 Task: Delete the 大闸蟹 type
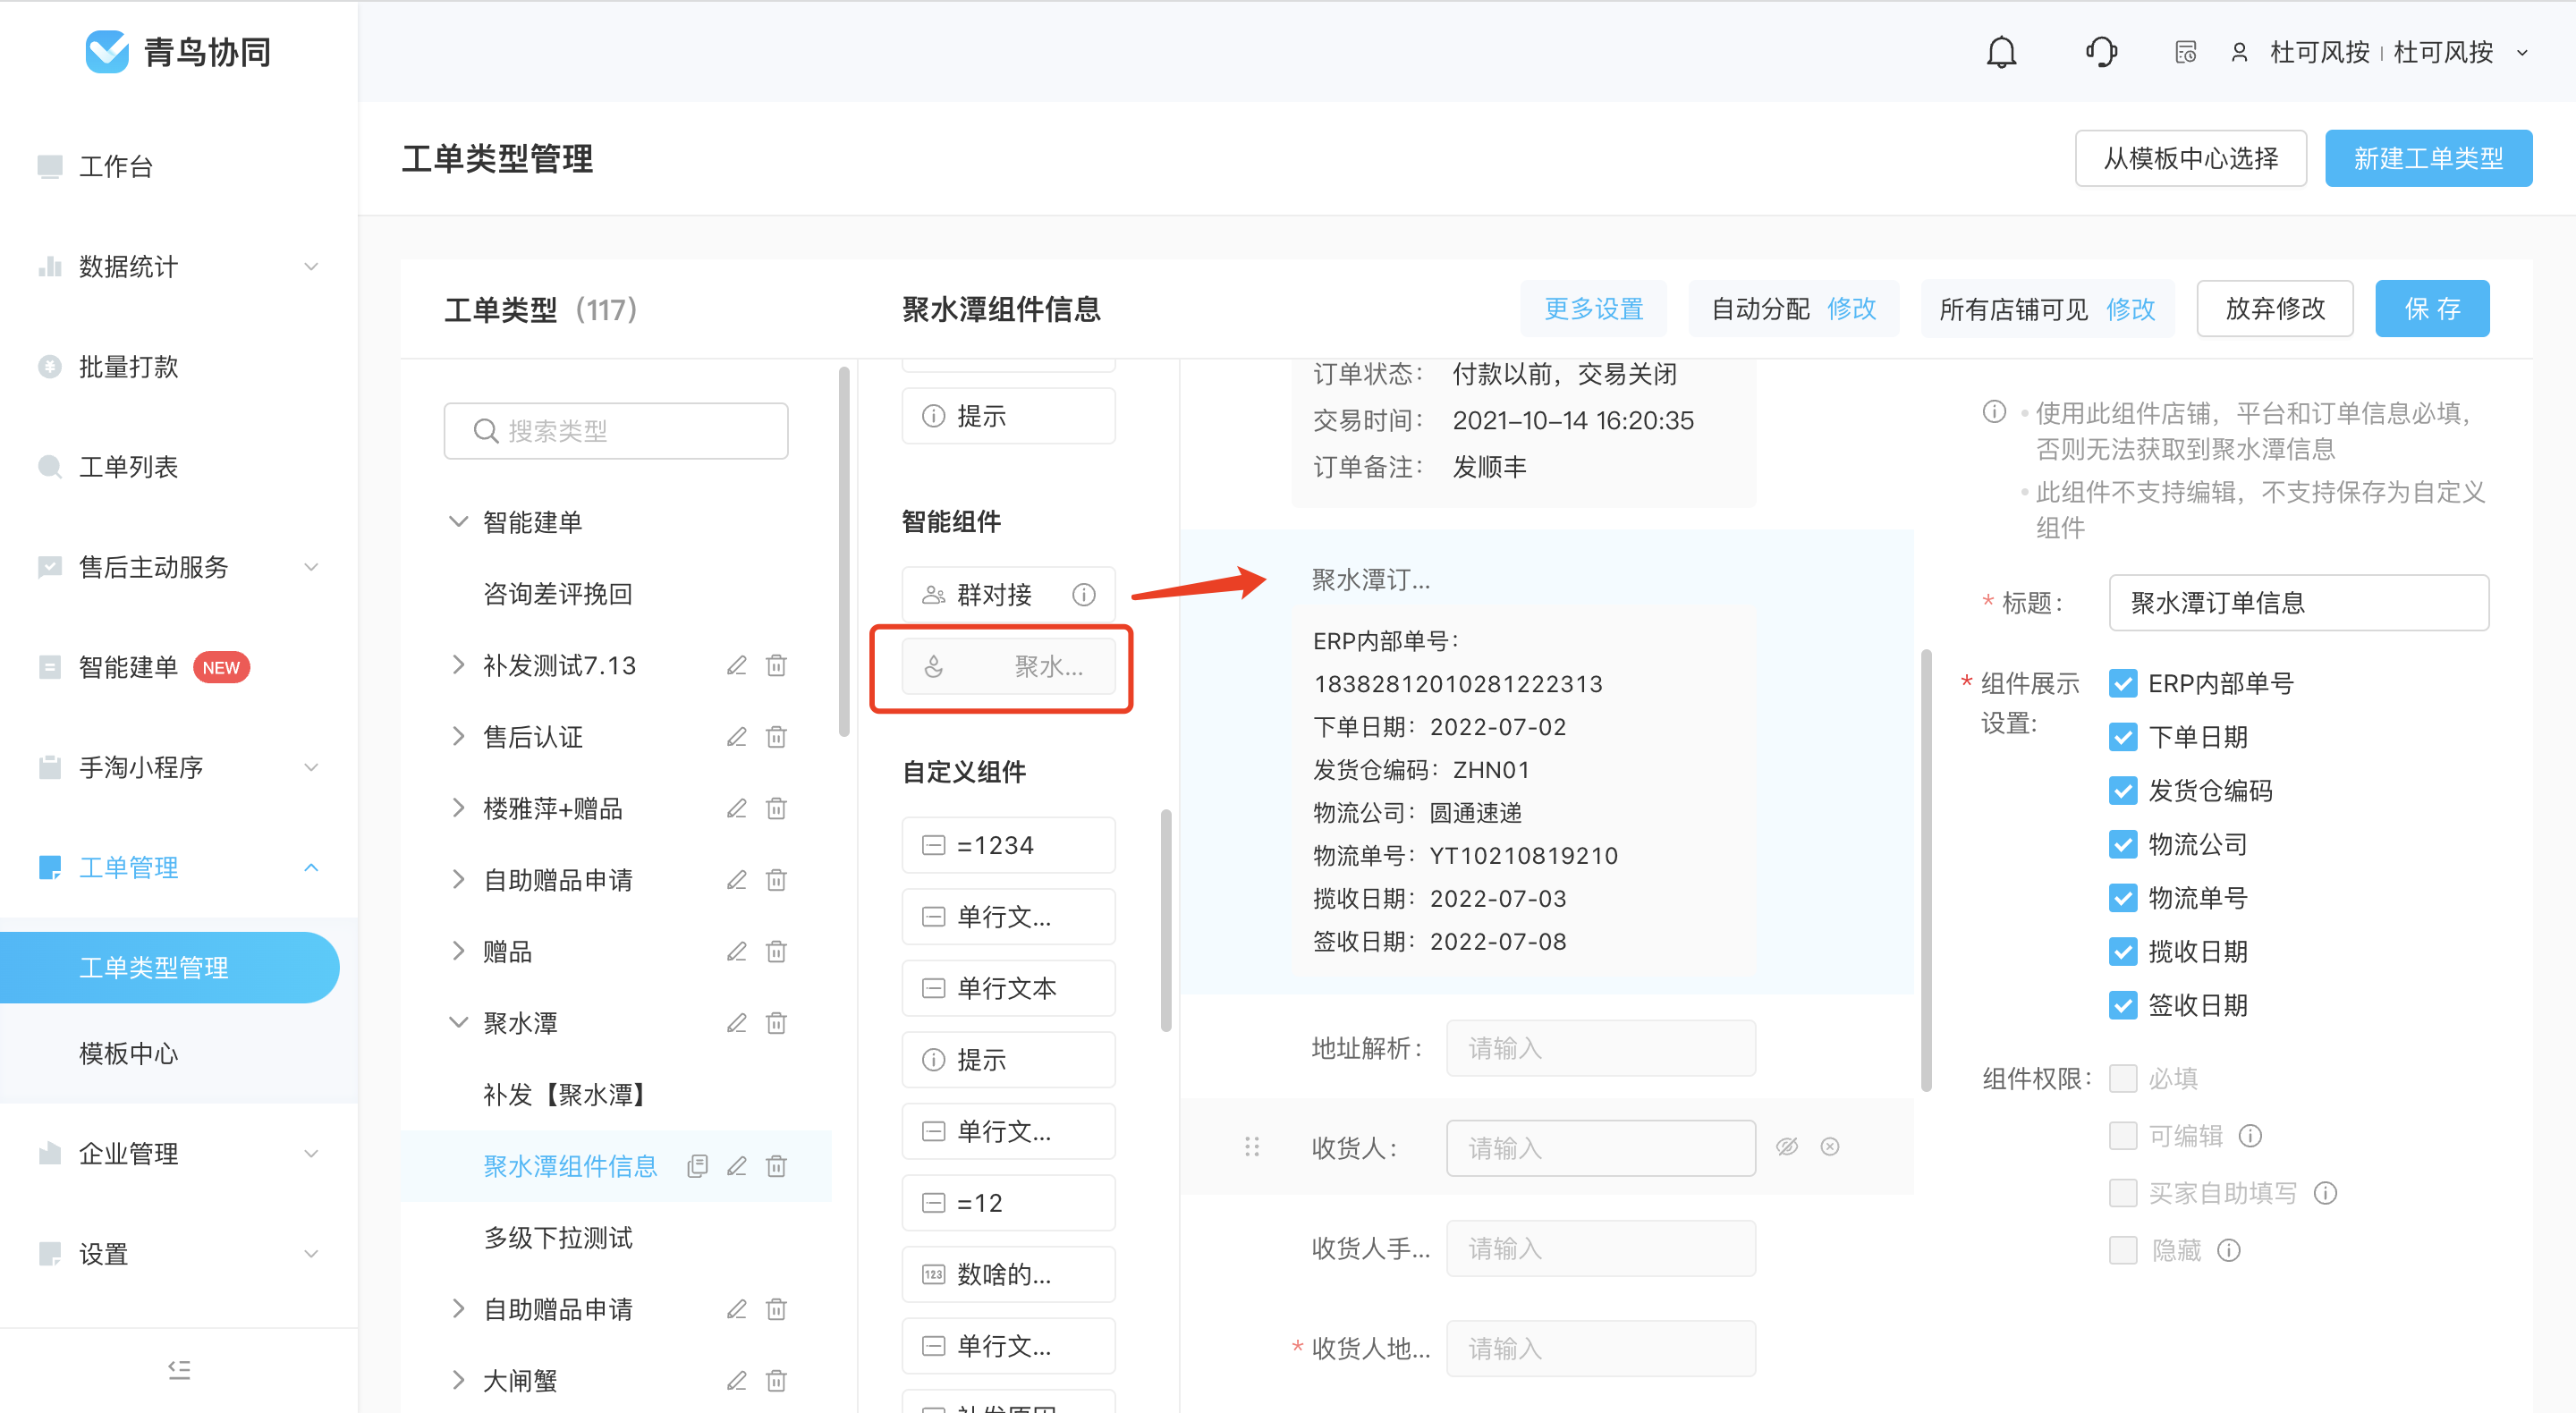[x=776, y=1381]
